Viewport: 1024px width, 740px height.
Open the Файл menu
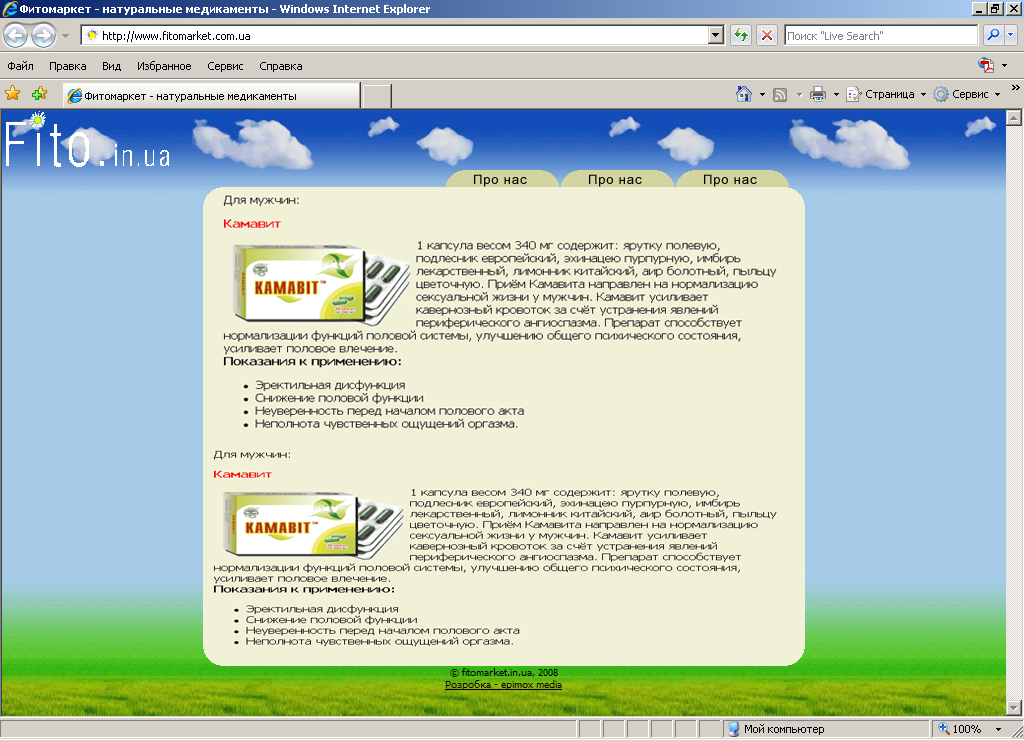point(20,66)
